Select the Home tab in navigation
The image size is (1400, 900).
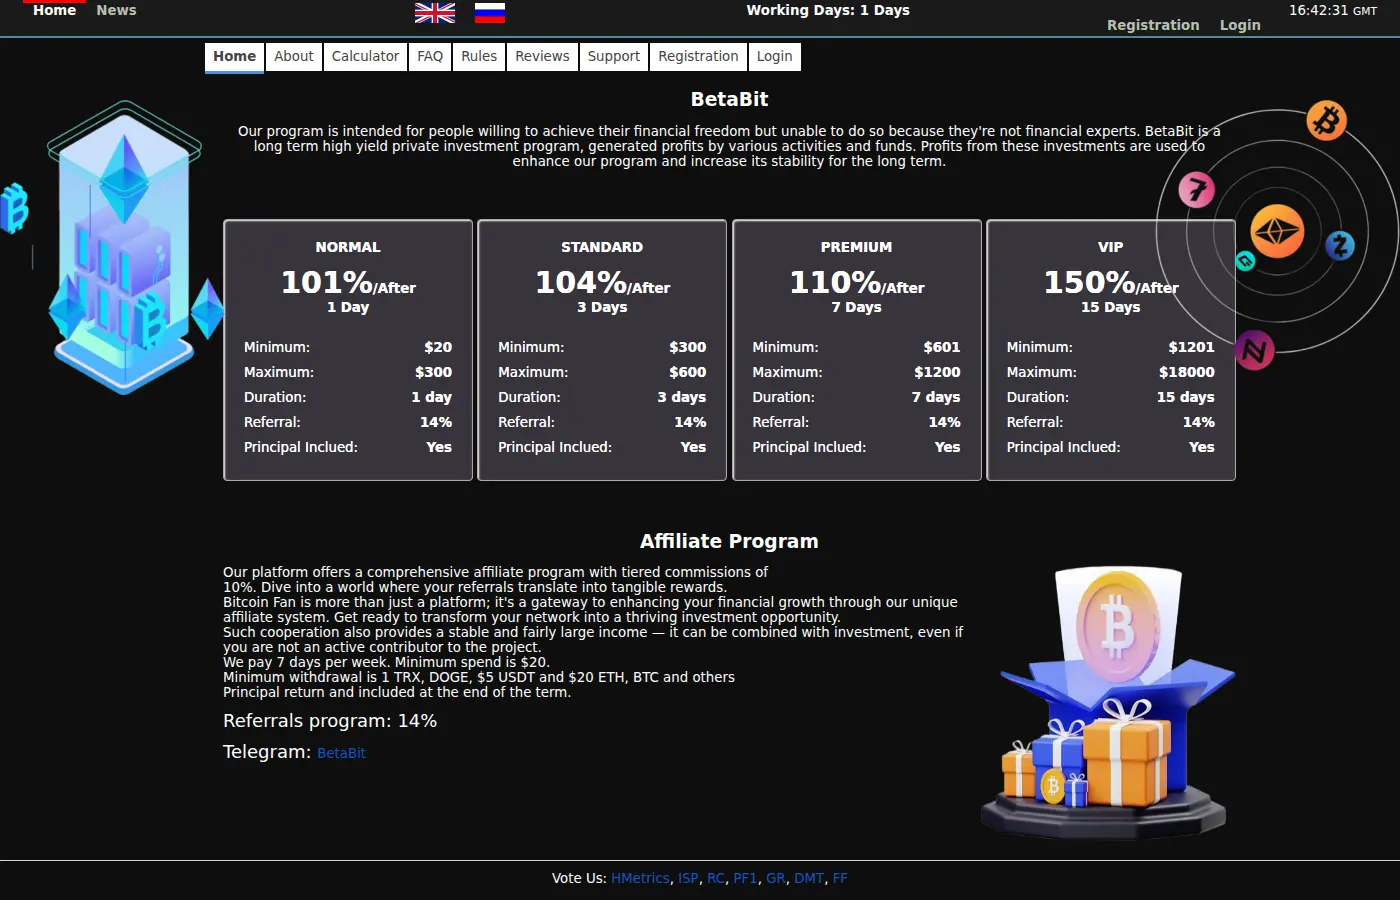(235, 57)
